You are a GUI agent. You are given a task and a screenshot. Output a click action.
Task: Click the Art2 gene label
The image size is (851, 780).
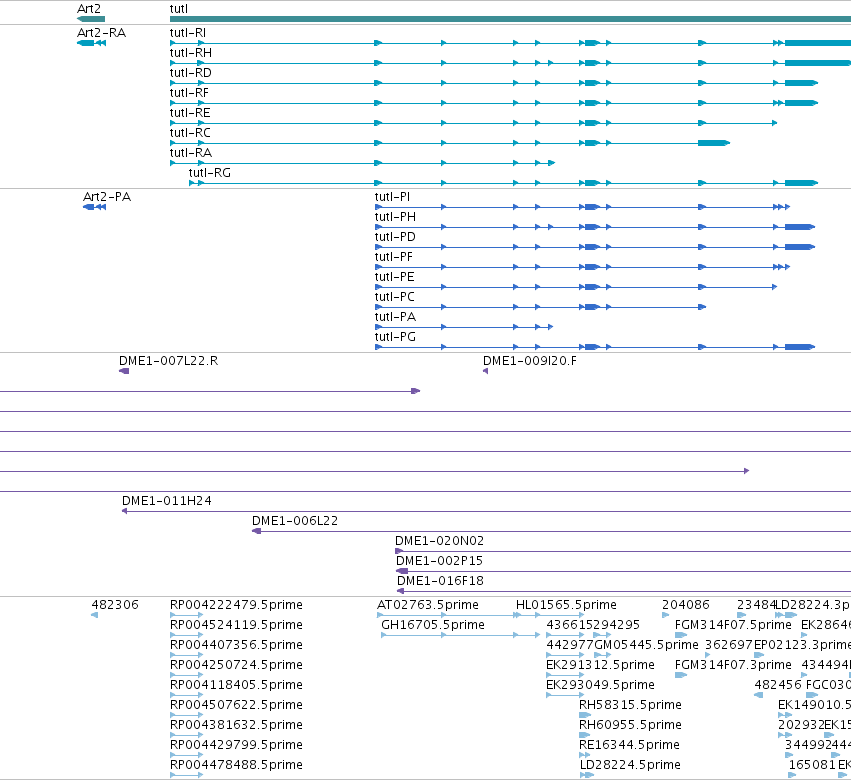89,9
